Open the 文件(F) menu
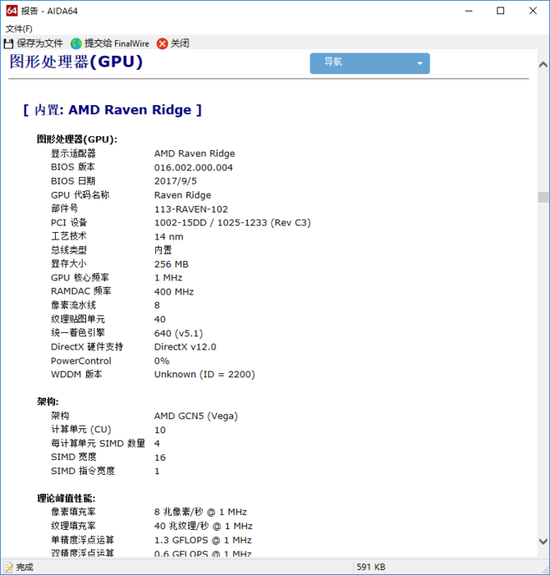The width and height of the screenshot is (550, 575). click(19, 29)
